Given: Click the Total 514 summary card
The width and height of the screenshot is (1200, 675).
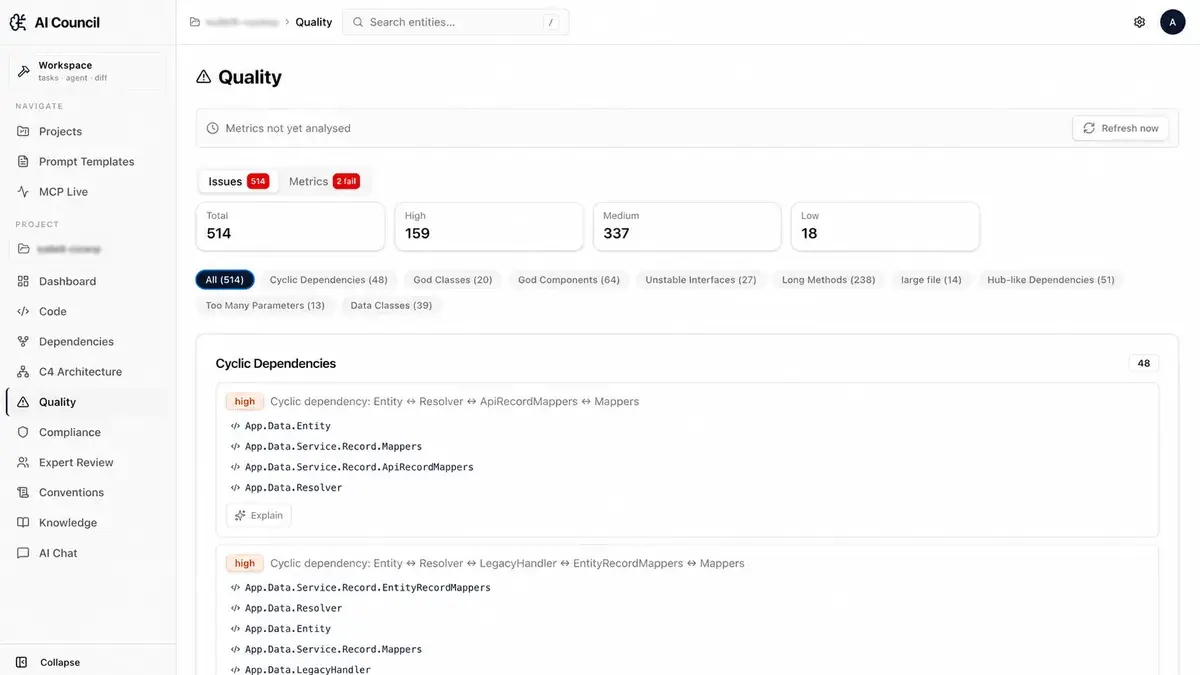Looking at the screenshot, I should [290, 226].
